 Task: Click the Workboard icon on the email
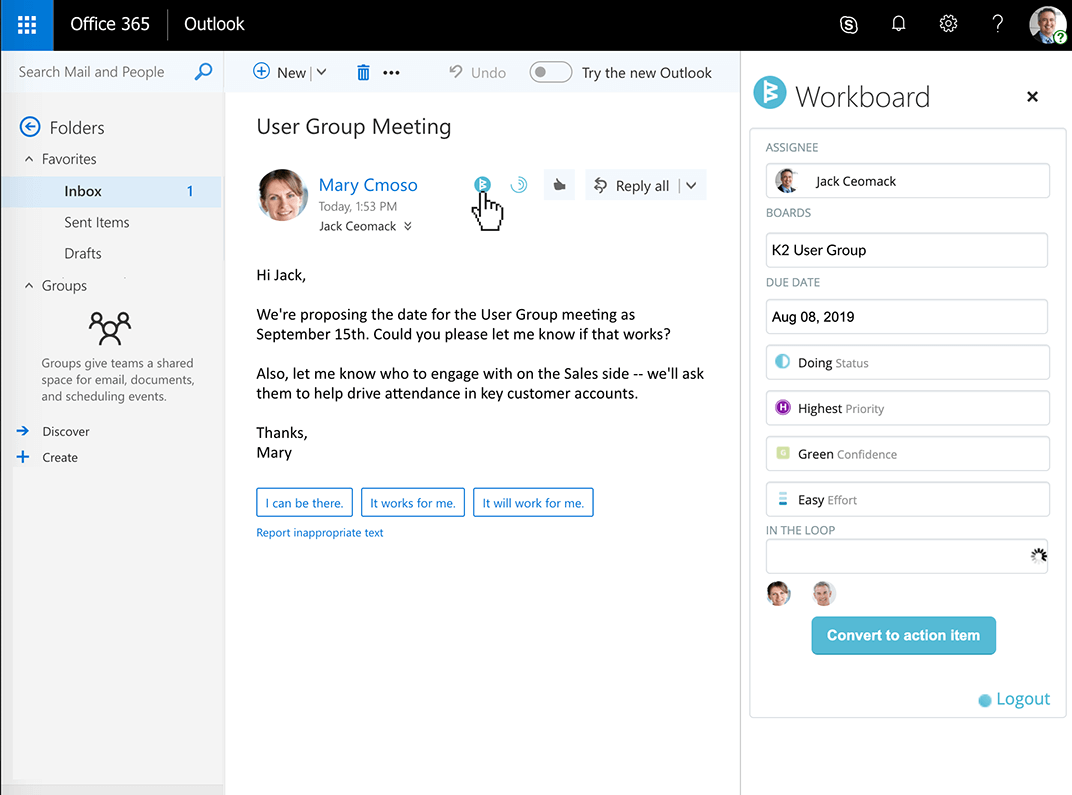pyautogui.click(x=482, y=184)
